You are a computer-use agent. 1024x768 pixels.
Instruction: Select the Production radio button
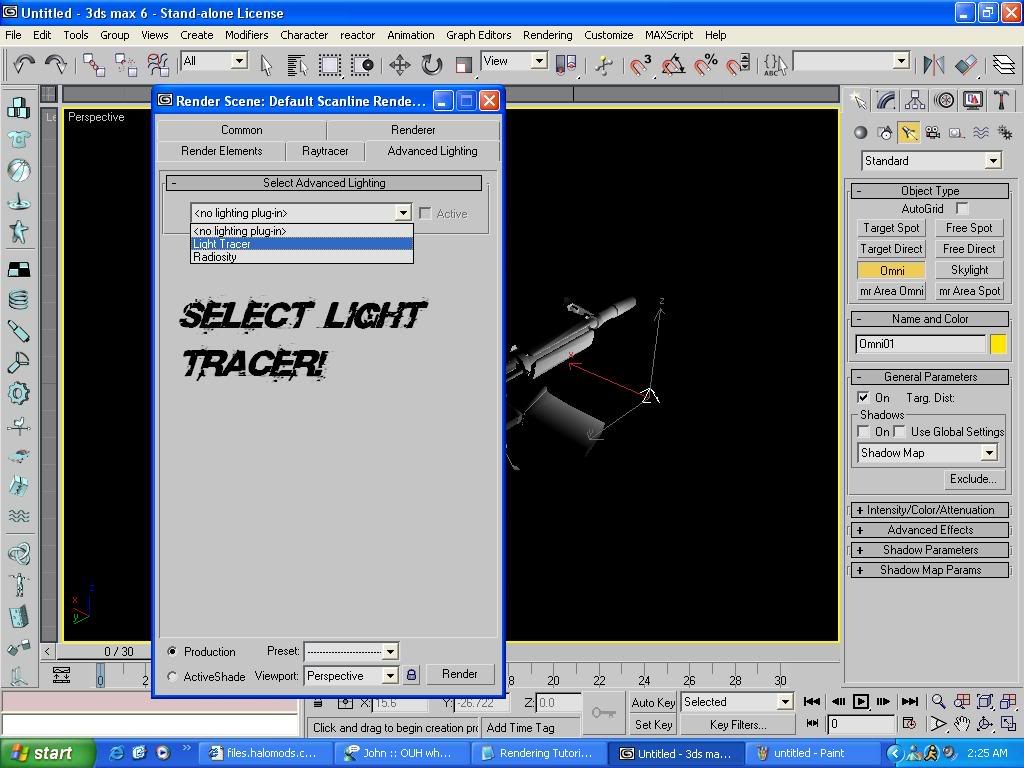[x=172, y=651]
